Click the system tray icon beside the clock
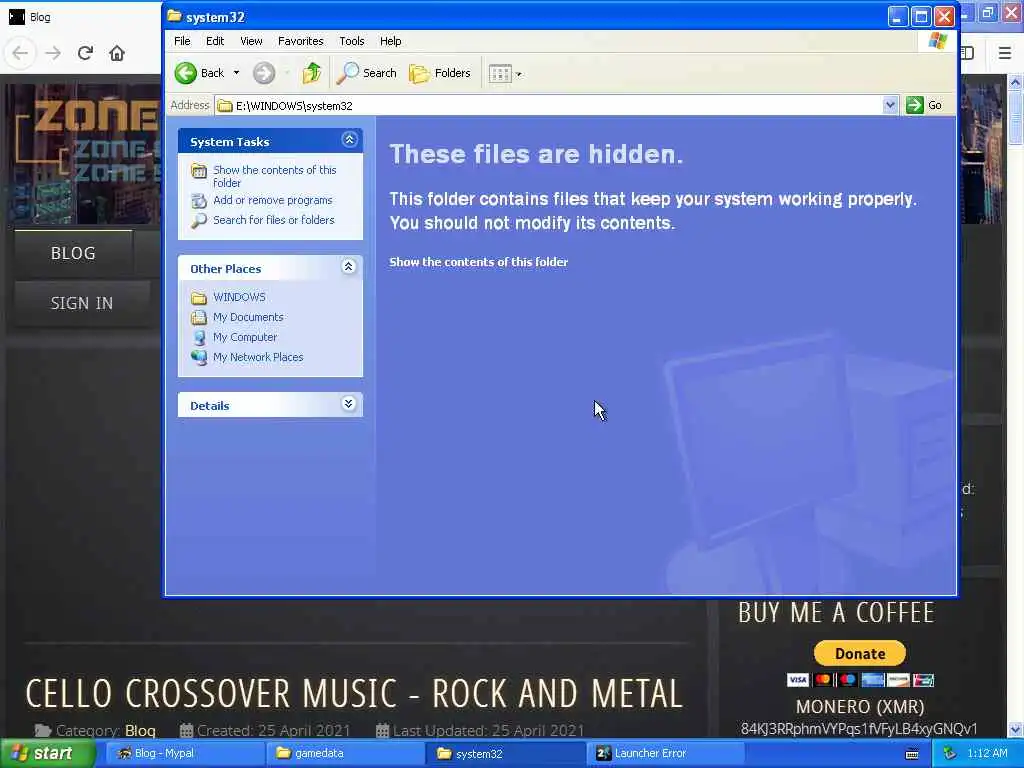The height and width of the screenshot is (768, 1024). pos(949,754)
